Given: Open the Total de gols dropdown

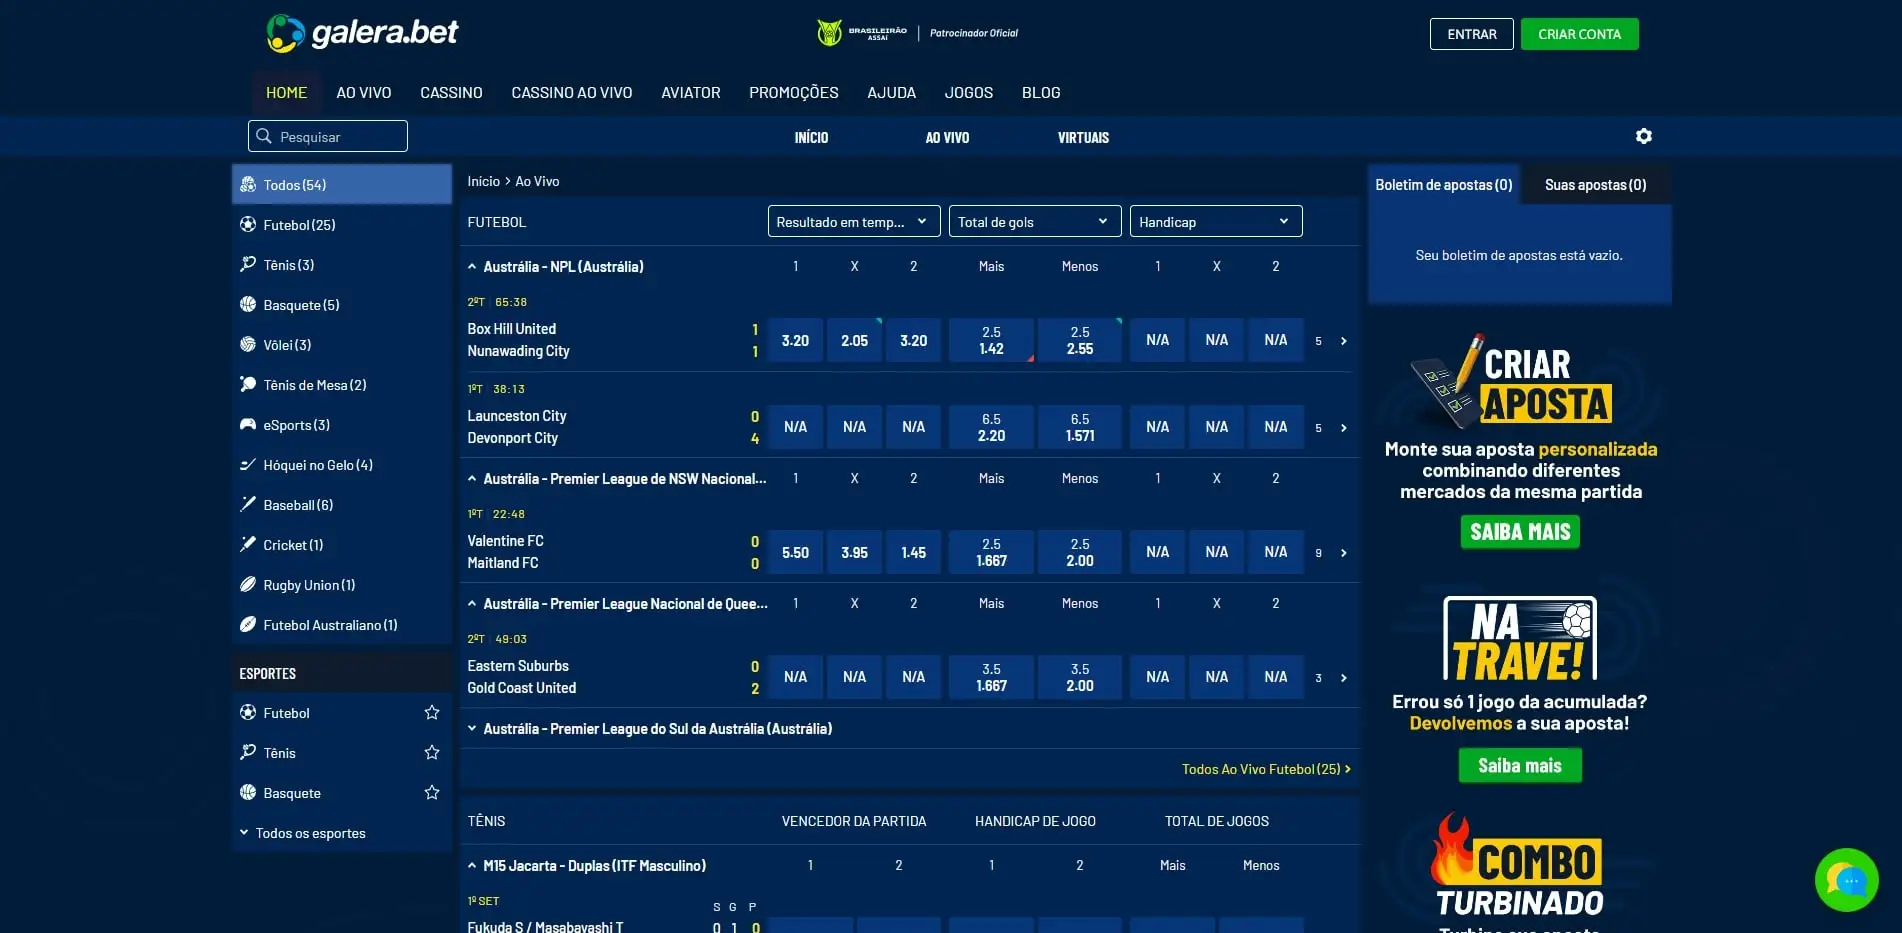Looking at the screenshot, I should click(x=1034, y=221).
